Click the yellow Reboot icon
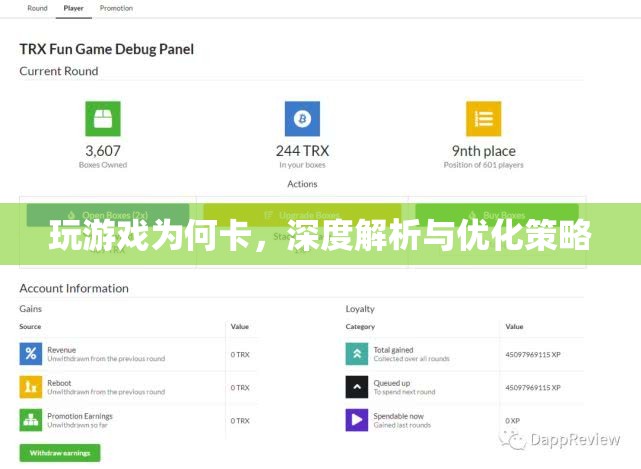Screen dimensions: 641x469 tap(31, 387)
